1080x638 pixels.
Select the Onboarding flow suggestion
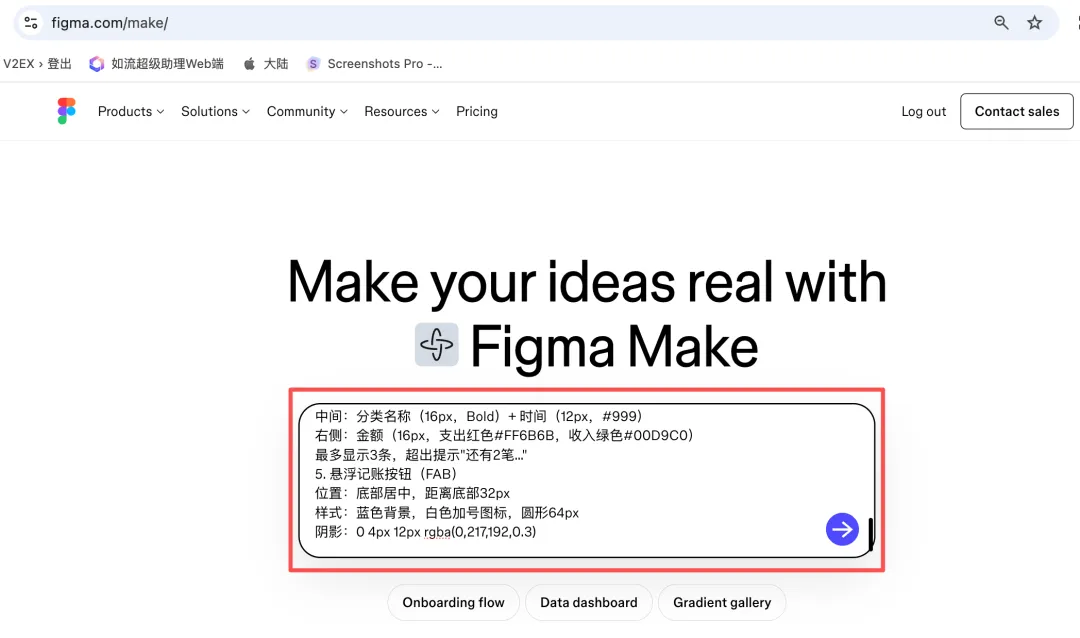[x=453, y=602]
